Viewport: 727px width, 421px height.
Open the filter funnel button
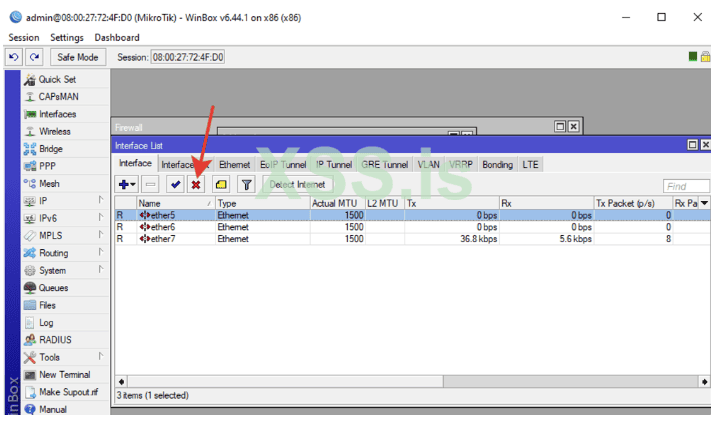pyautogui.click(x=247, y=185)
